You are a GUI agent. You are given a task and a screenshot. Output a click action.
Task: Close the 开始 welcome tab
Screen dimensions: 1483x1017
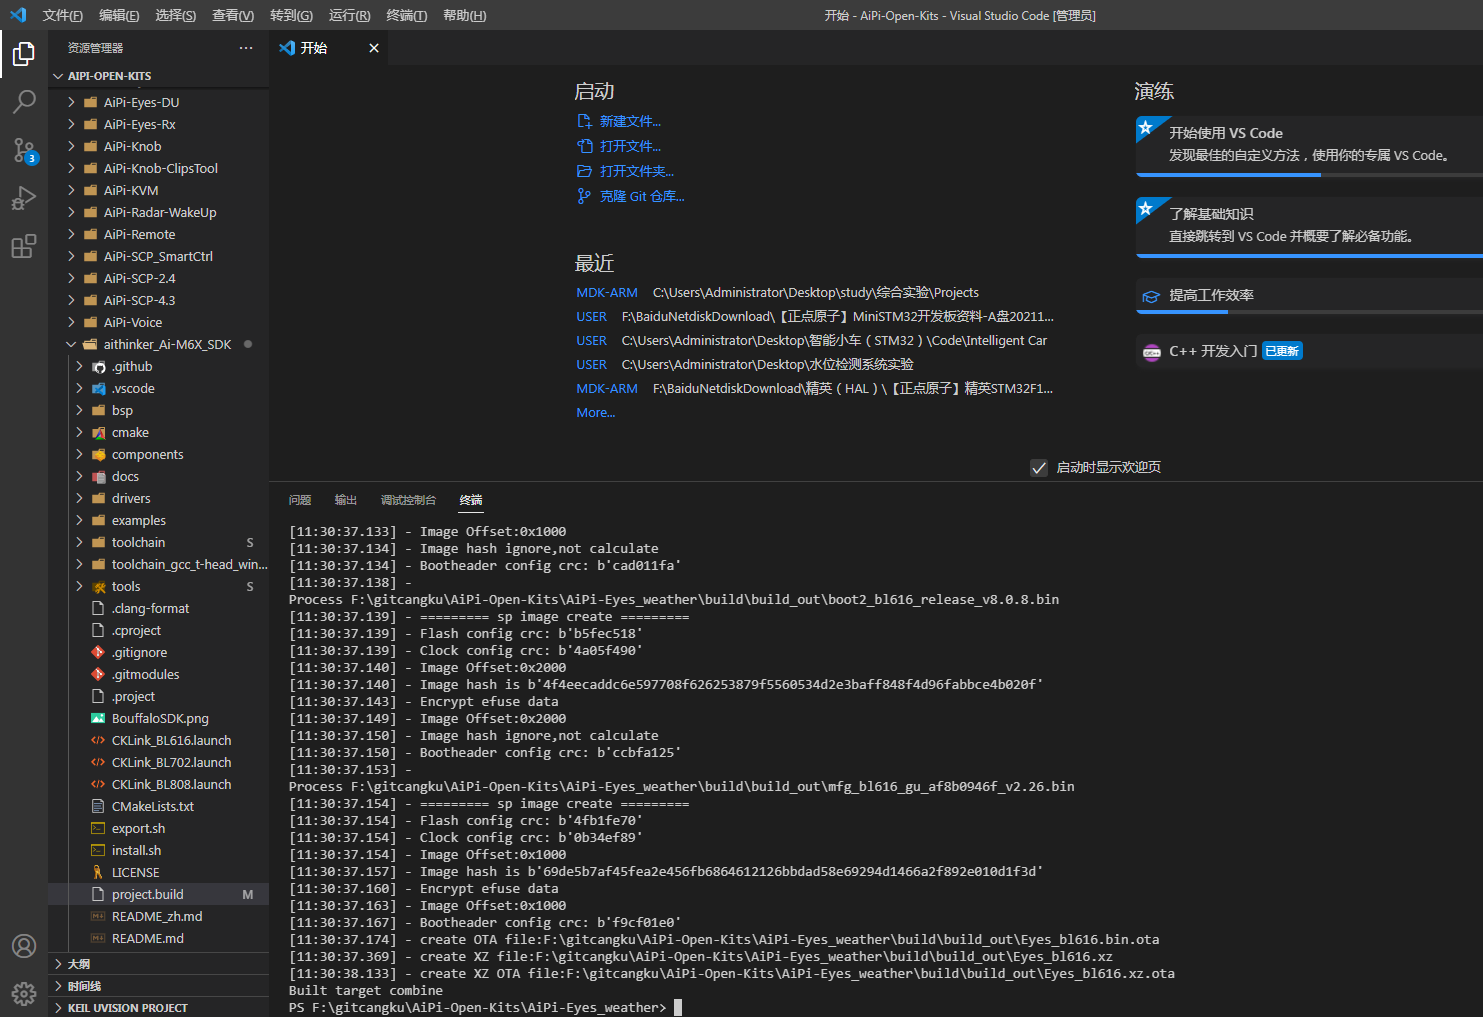[x=374, y=48]
